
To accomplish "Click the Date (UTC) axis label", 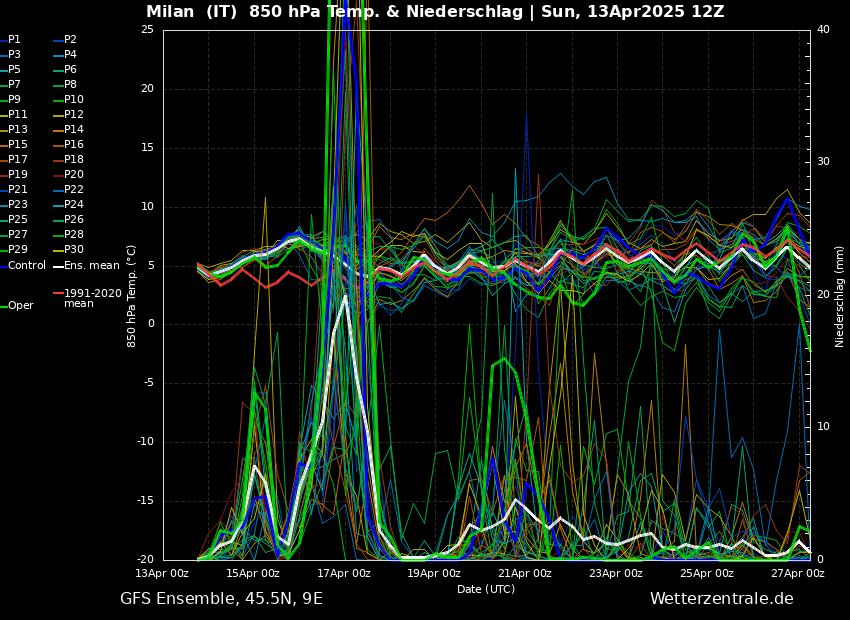I will click(486, 589).
